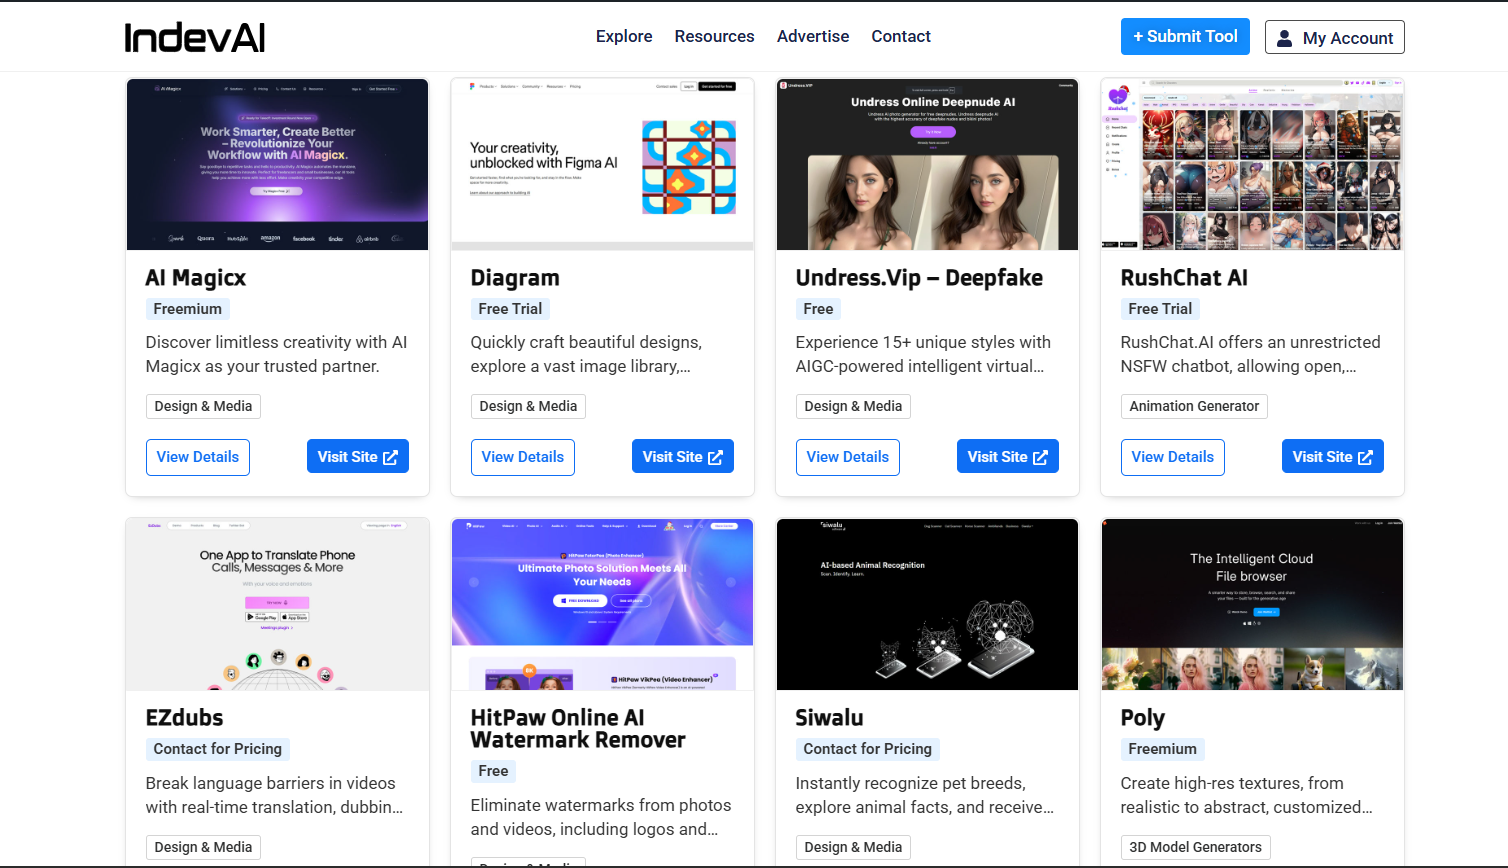Click Design & Media tag on Diagram

(529, 406)
